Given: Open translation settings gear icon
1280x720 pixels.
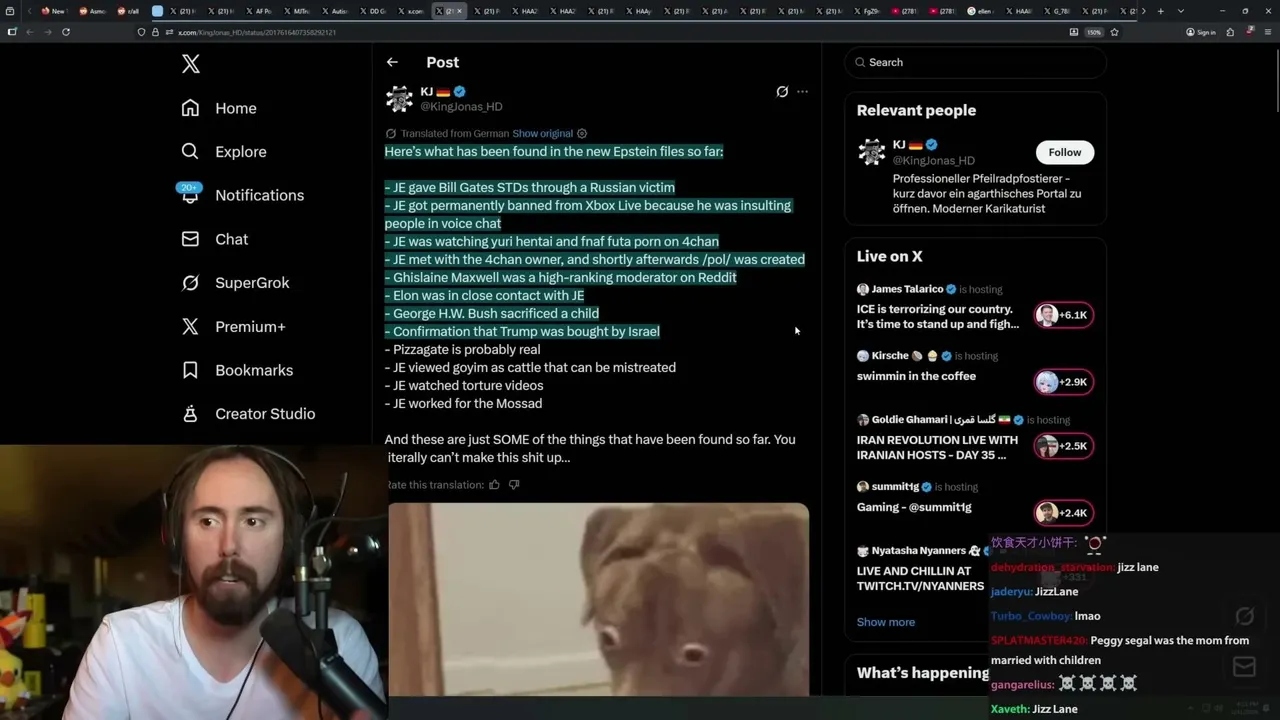Looking at the screenshot, I should [582, 133].
